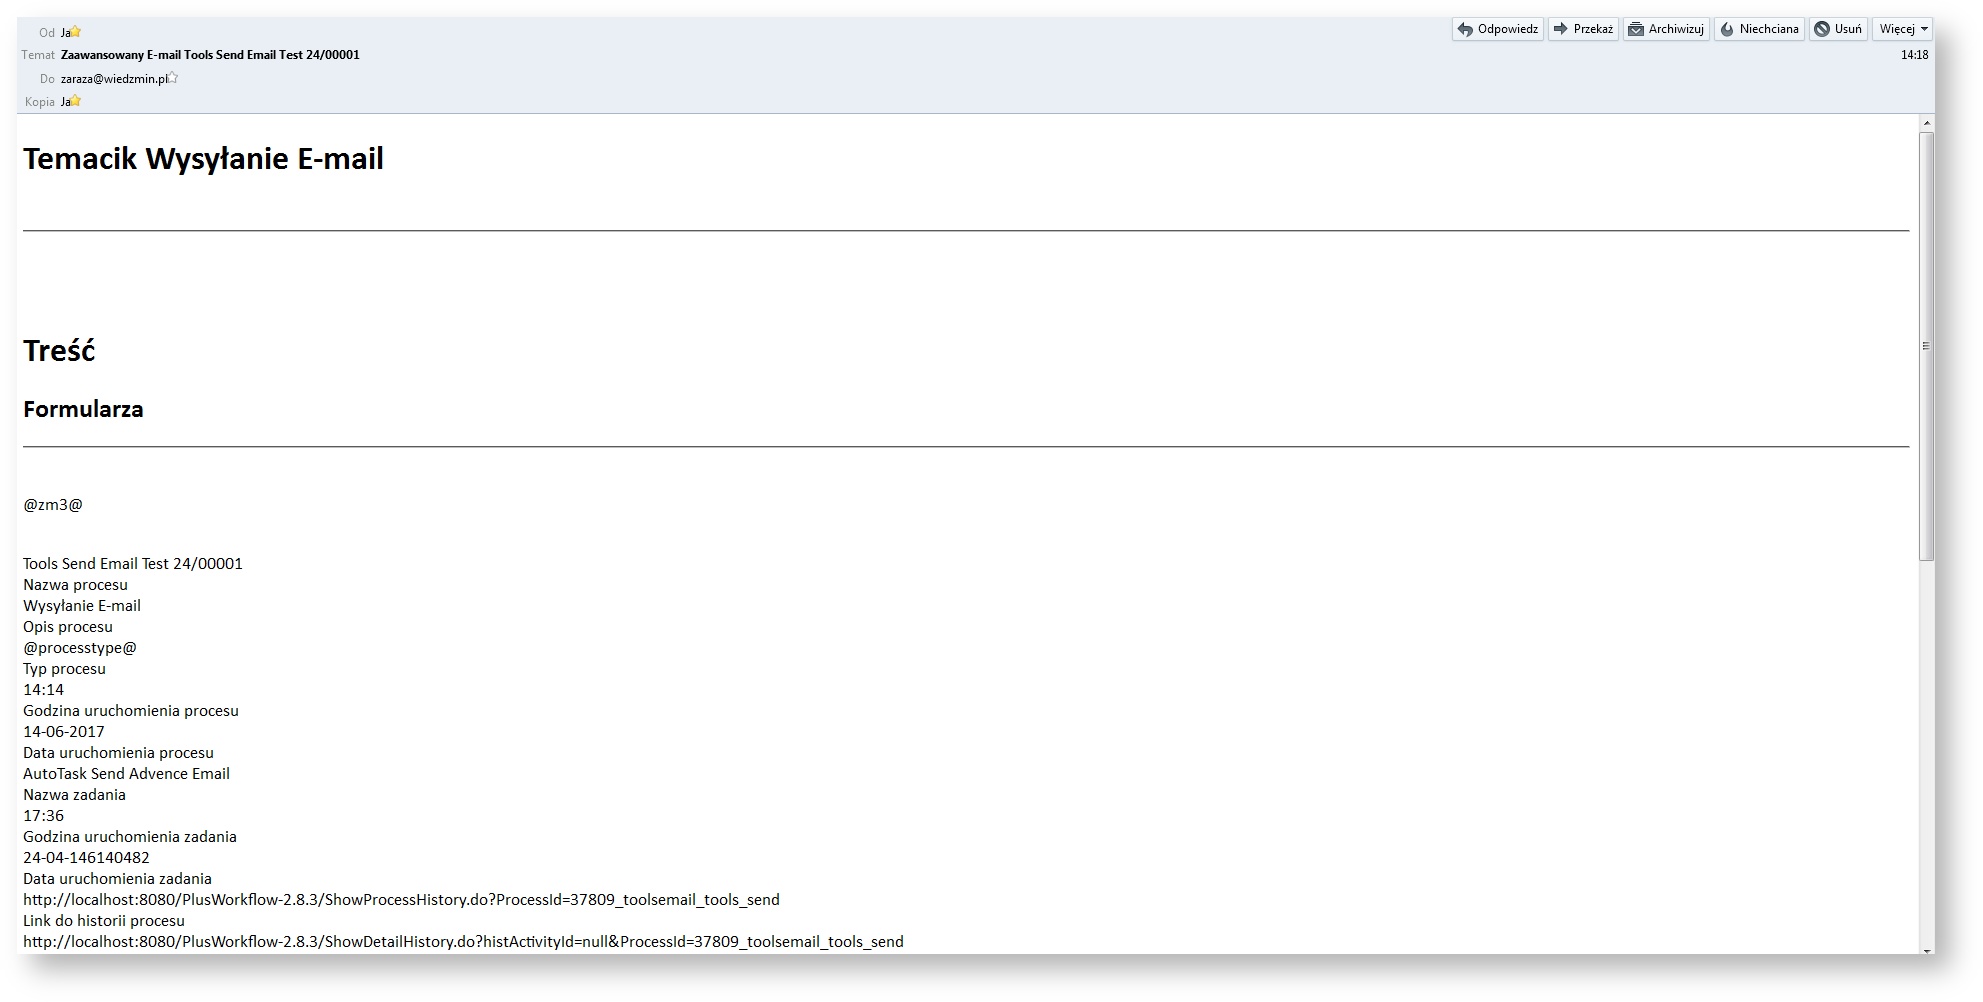Open the Więcej actions menu entry
Screen dimensions: 1983x1002
[x=1900, y=29]
